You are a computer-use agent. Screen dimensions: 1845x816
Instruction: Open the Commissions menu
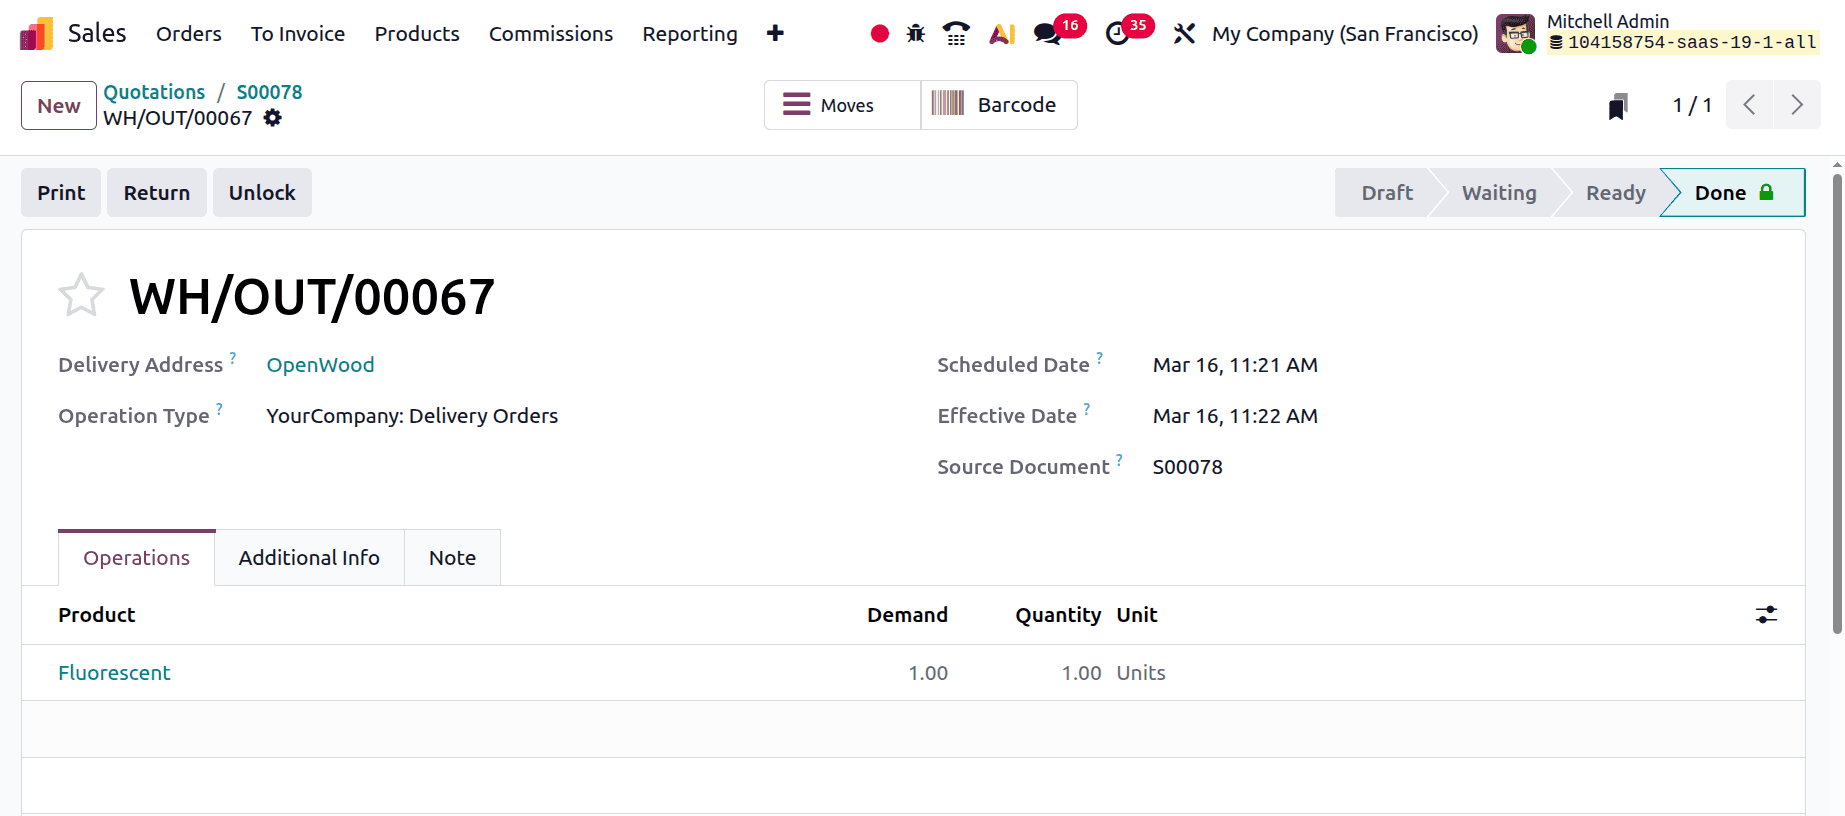pyautogui.click(x=551, y=34)
